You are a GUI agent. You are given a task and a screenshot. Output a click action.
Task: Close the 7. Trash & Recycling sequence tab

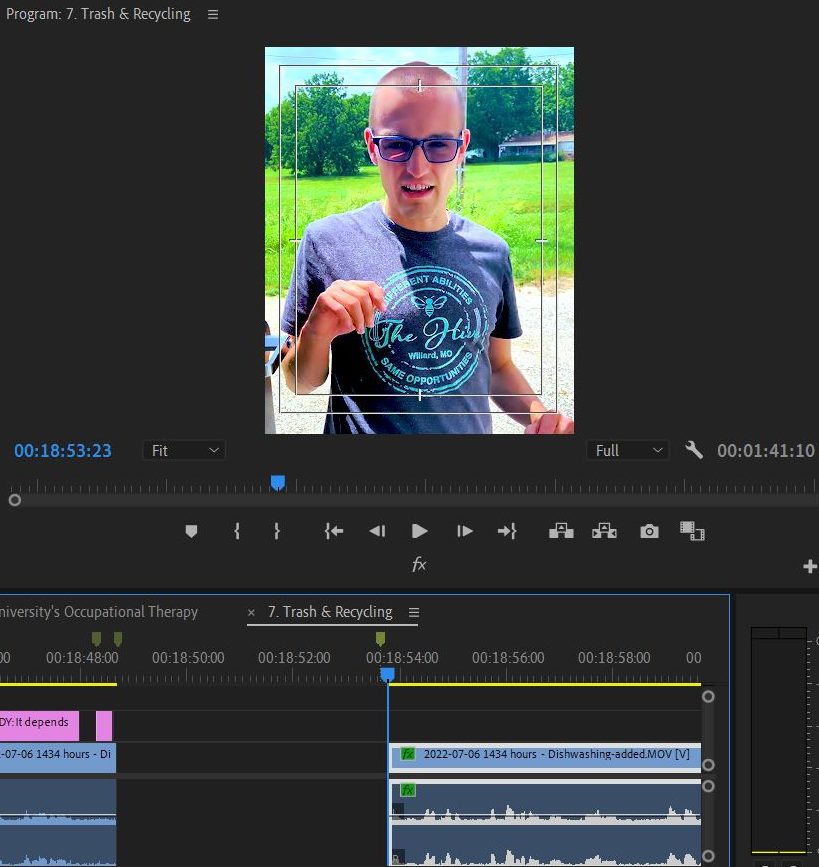coord(251,613)
